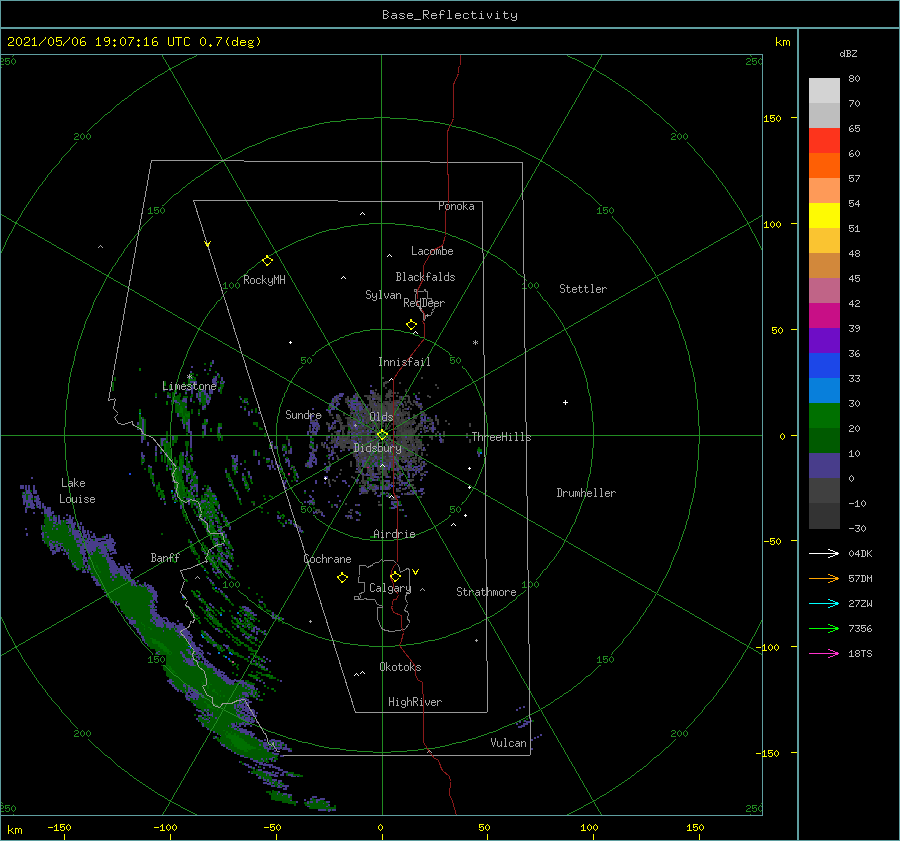
Task: Click the 2021/05/06 19:07:16 UTC timestamp
Action: [x=134, y=42]
